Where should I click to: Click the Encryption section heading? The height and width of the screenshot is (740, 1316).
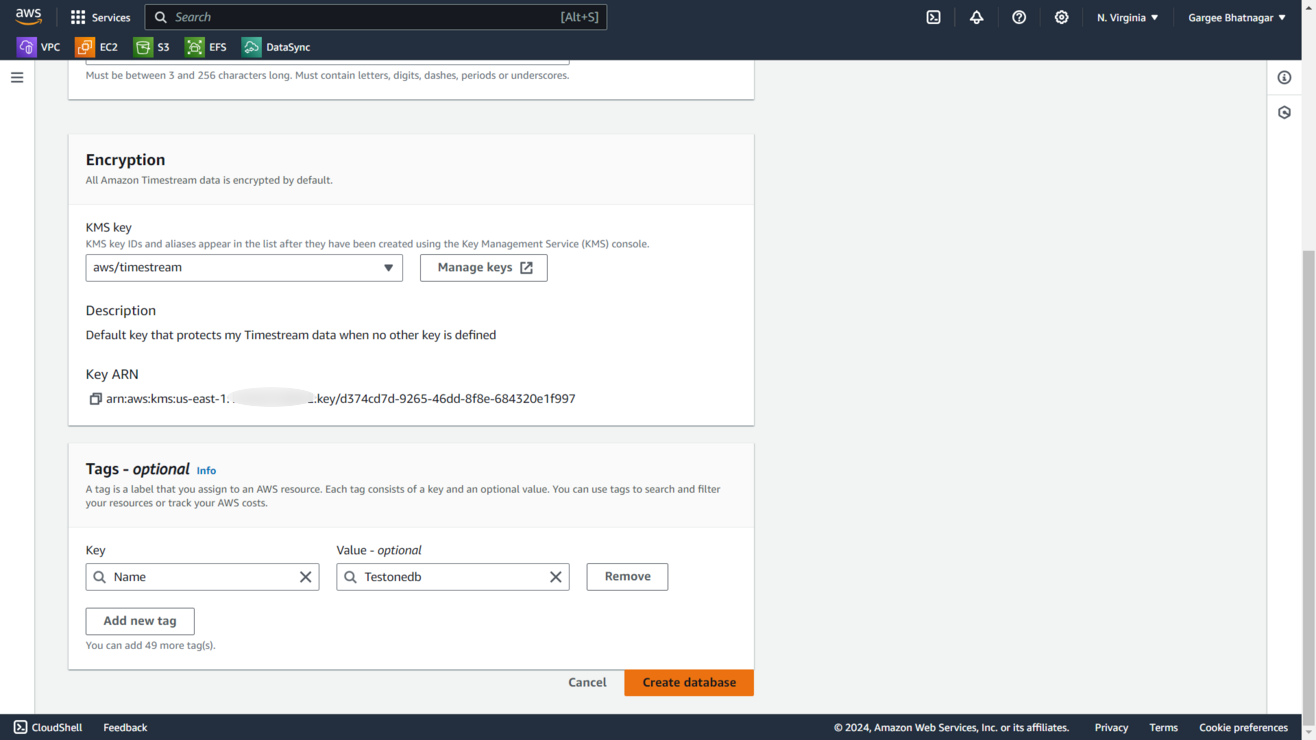[125, 160]
